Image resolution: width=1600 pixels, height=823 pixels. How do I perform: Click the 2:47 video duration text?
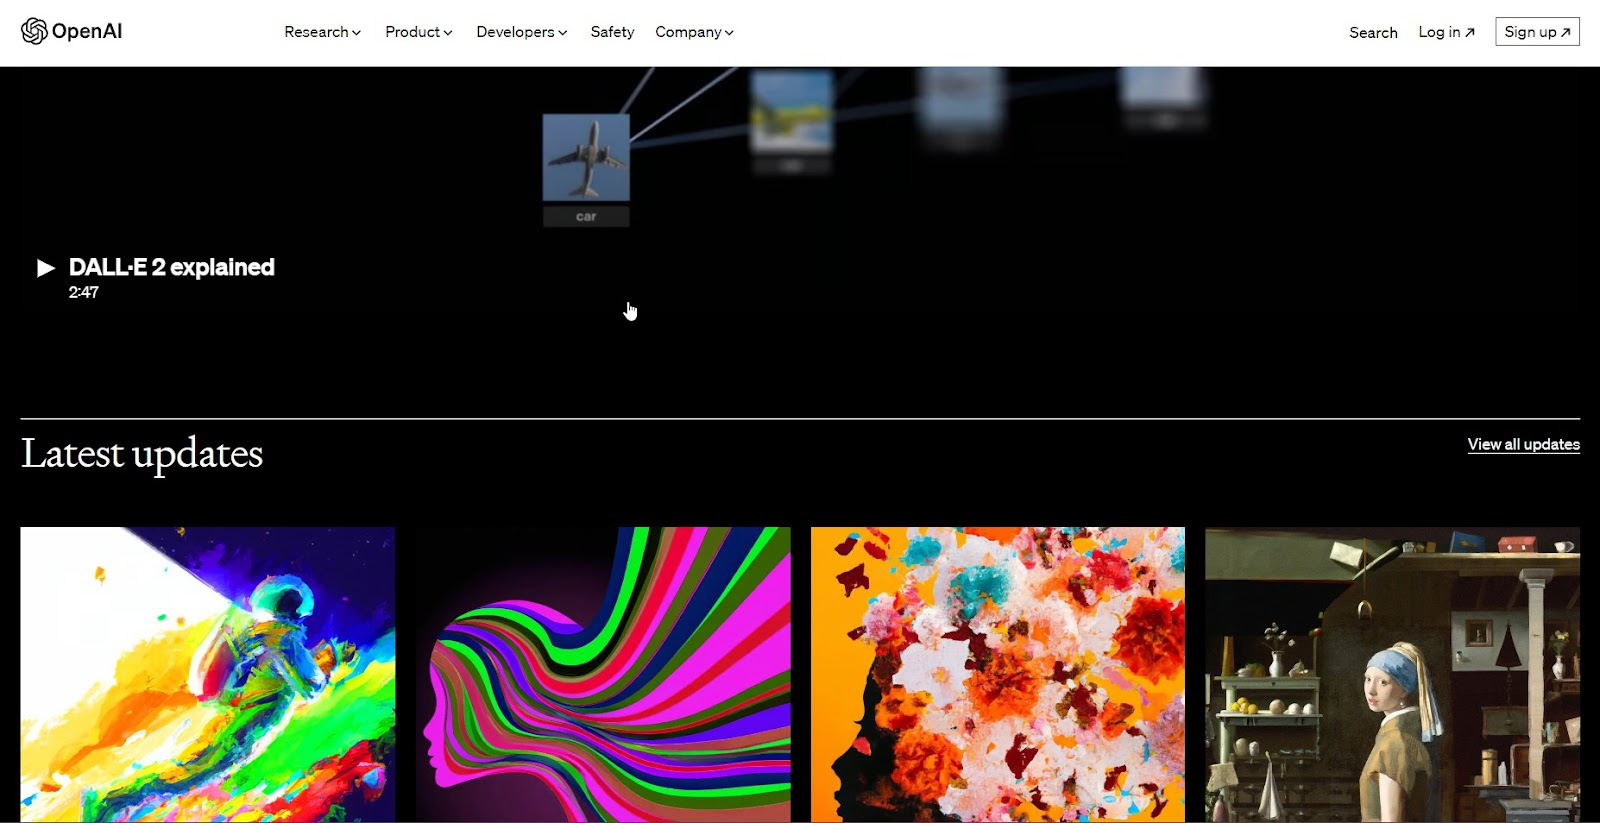(x=83, y=292)
